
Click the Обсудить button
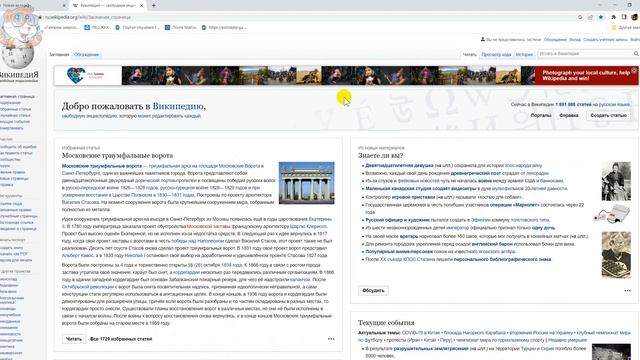click(373, 291)
